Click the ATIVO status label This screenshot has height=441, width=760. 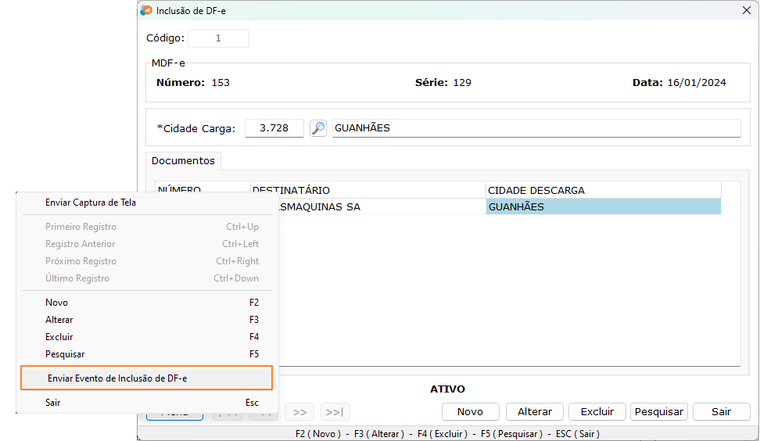click(x=447, y=389)
